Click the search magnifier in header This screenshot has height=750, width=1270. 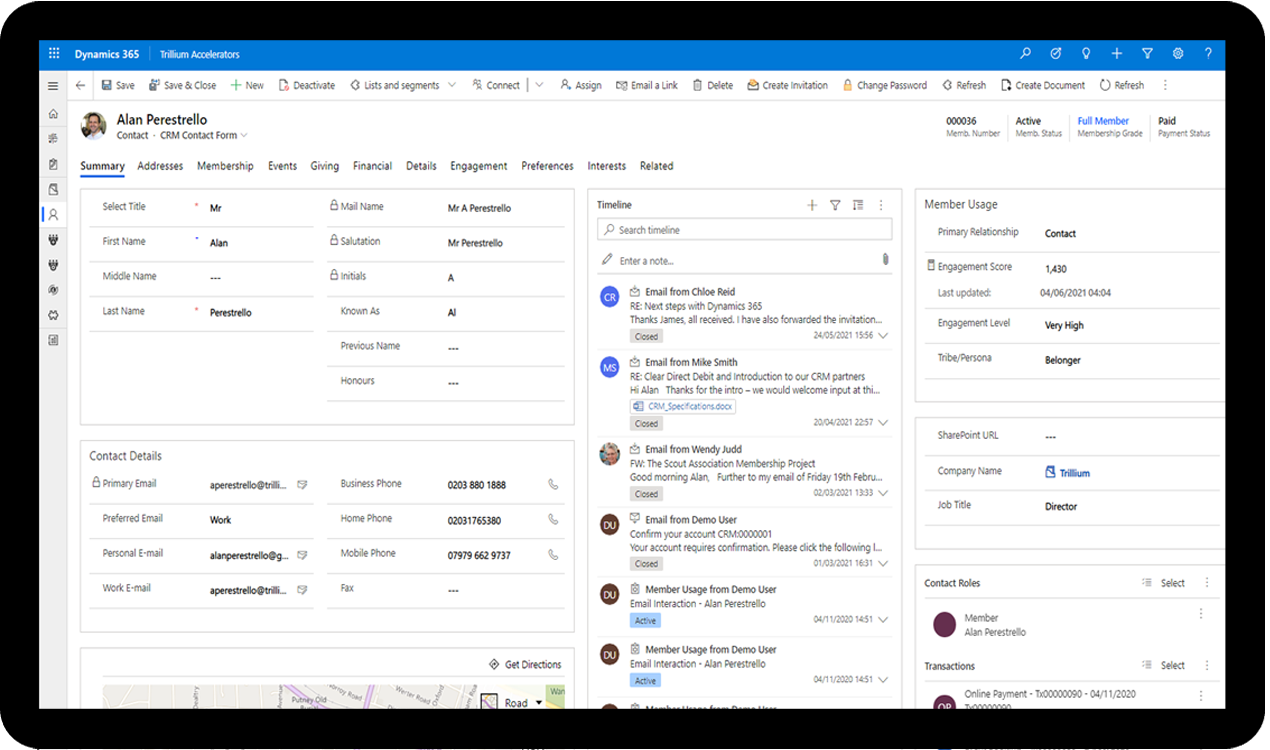pos(1025,54)
